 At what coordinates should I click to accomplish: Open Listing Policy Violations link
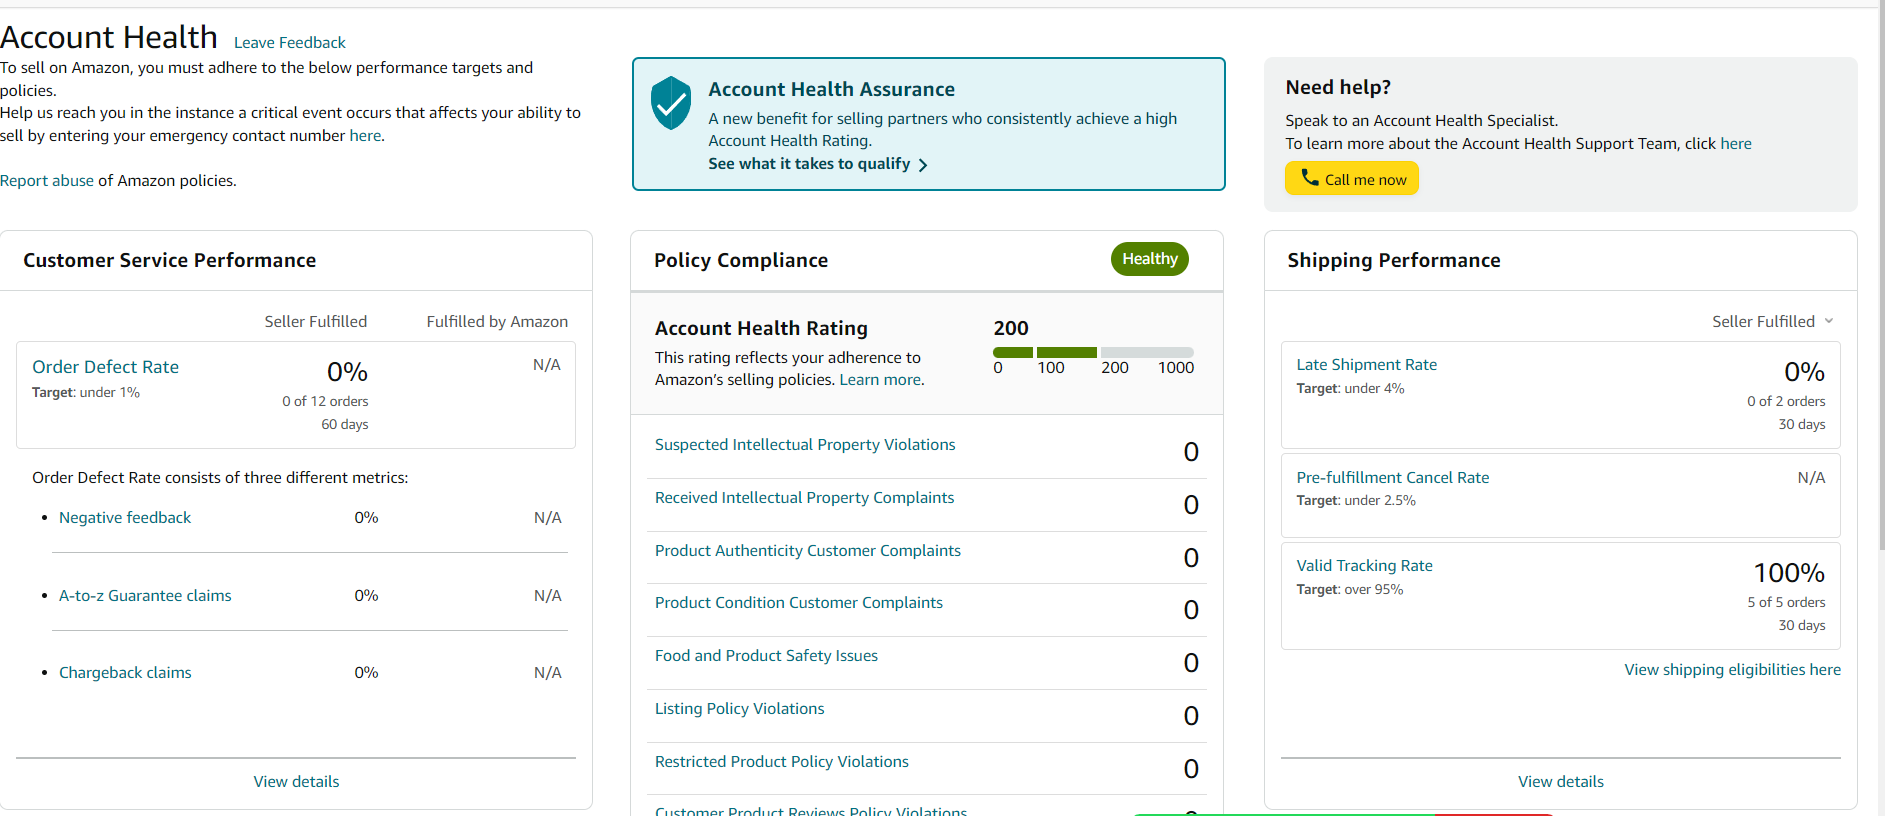(x=740, y=709)
